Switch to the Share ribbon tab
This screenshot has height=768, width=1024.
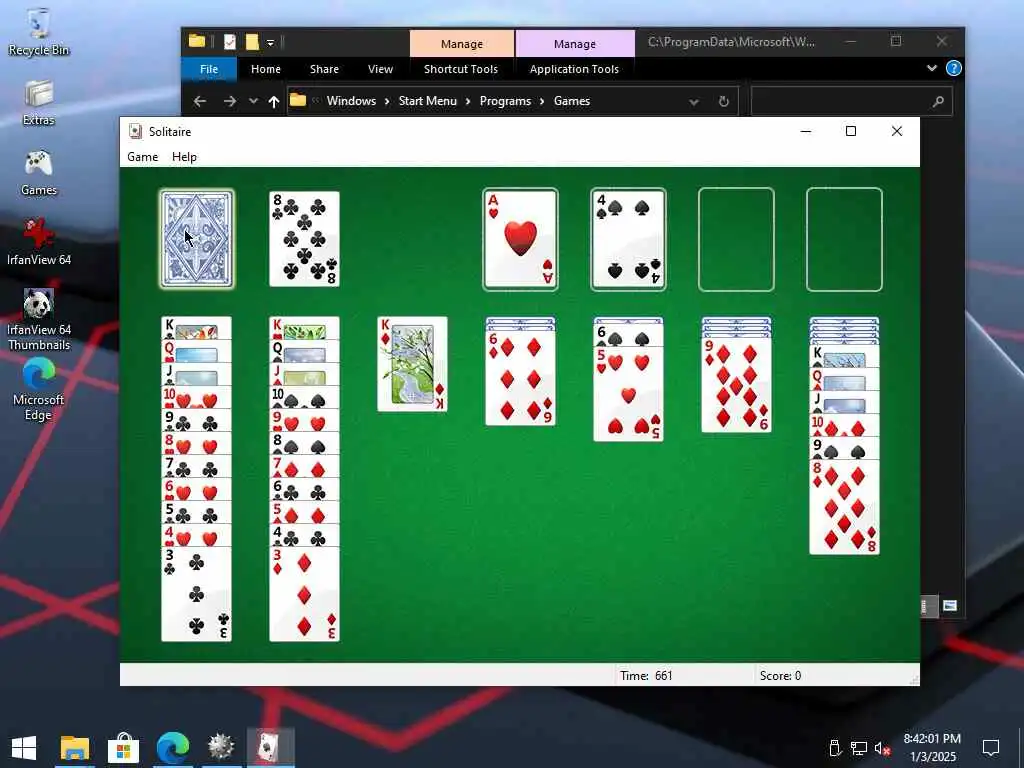click(325, 69)
